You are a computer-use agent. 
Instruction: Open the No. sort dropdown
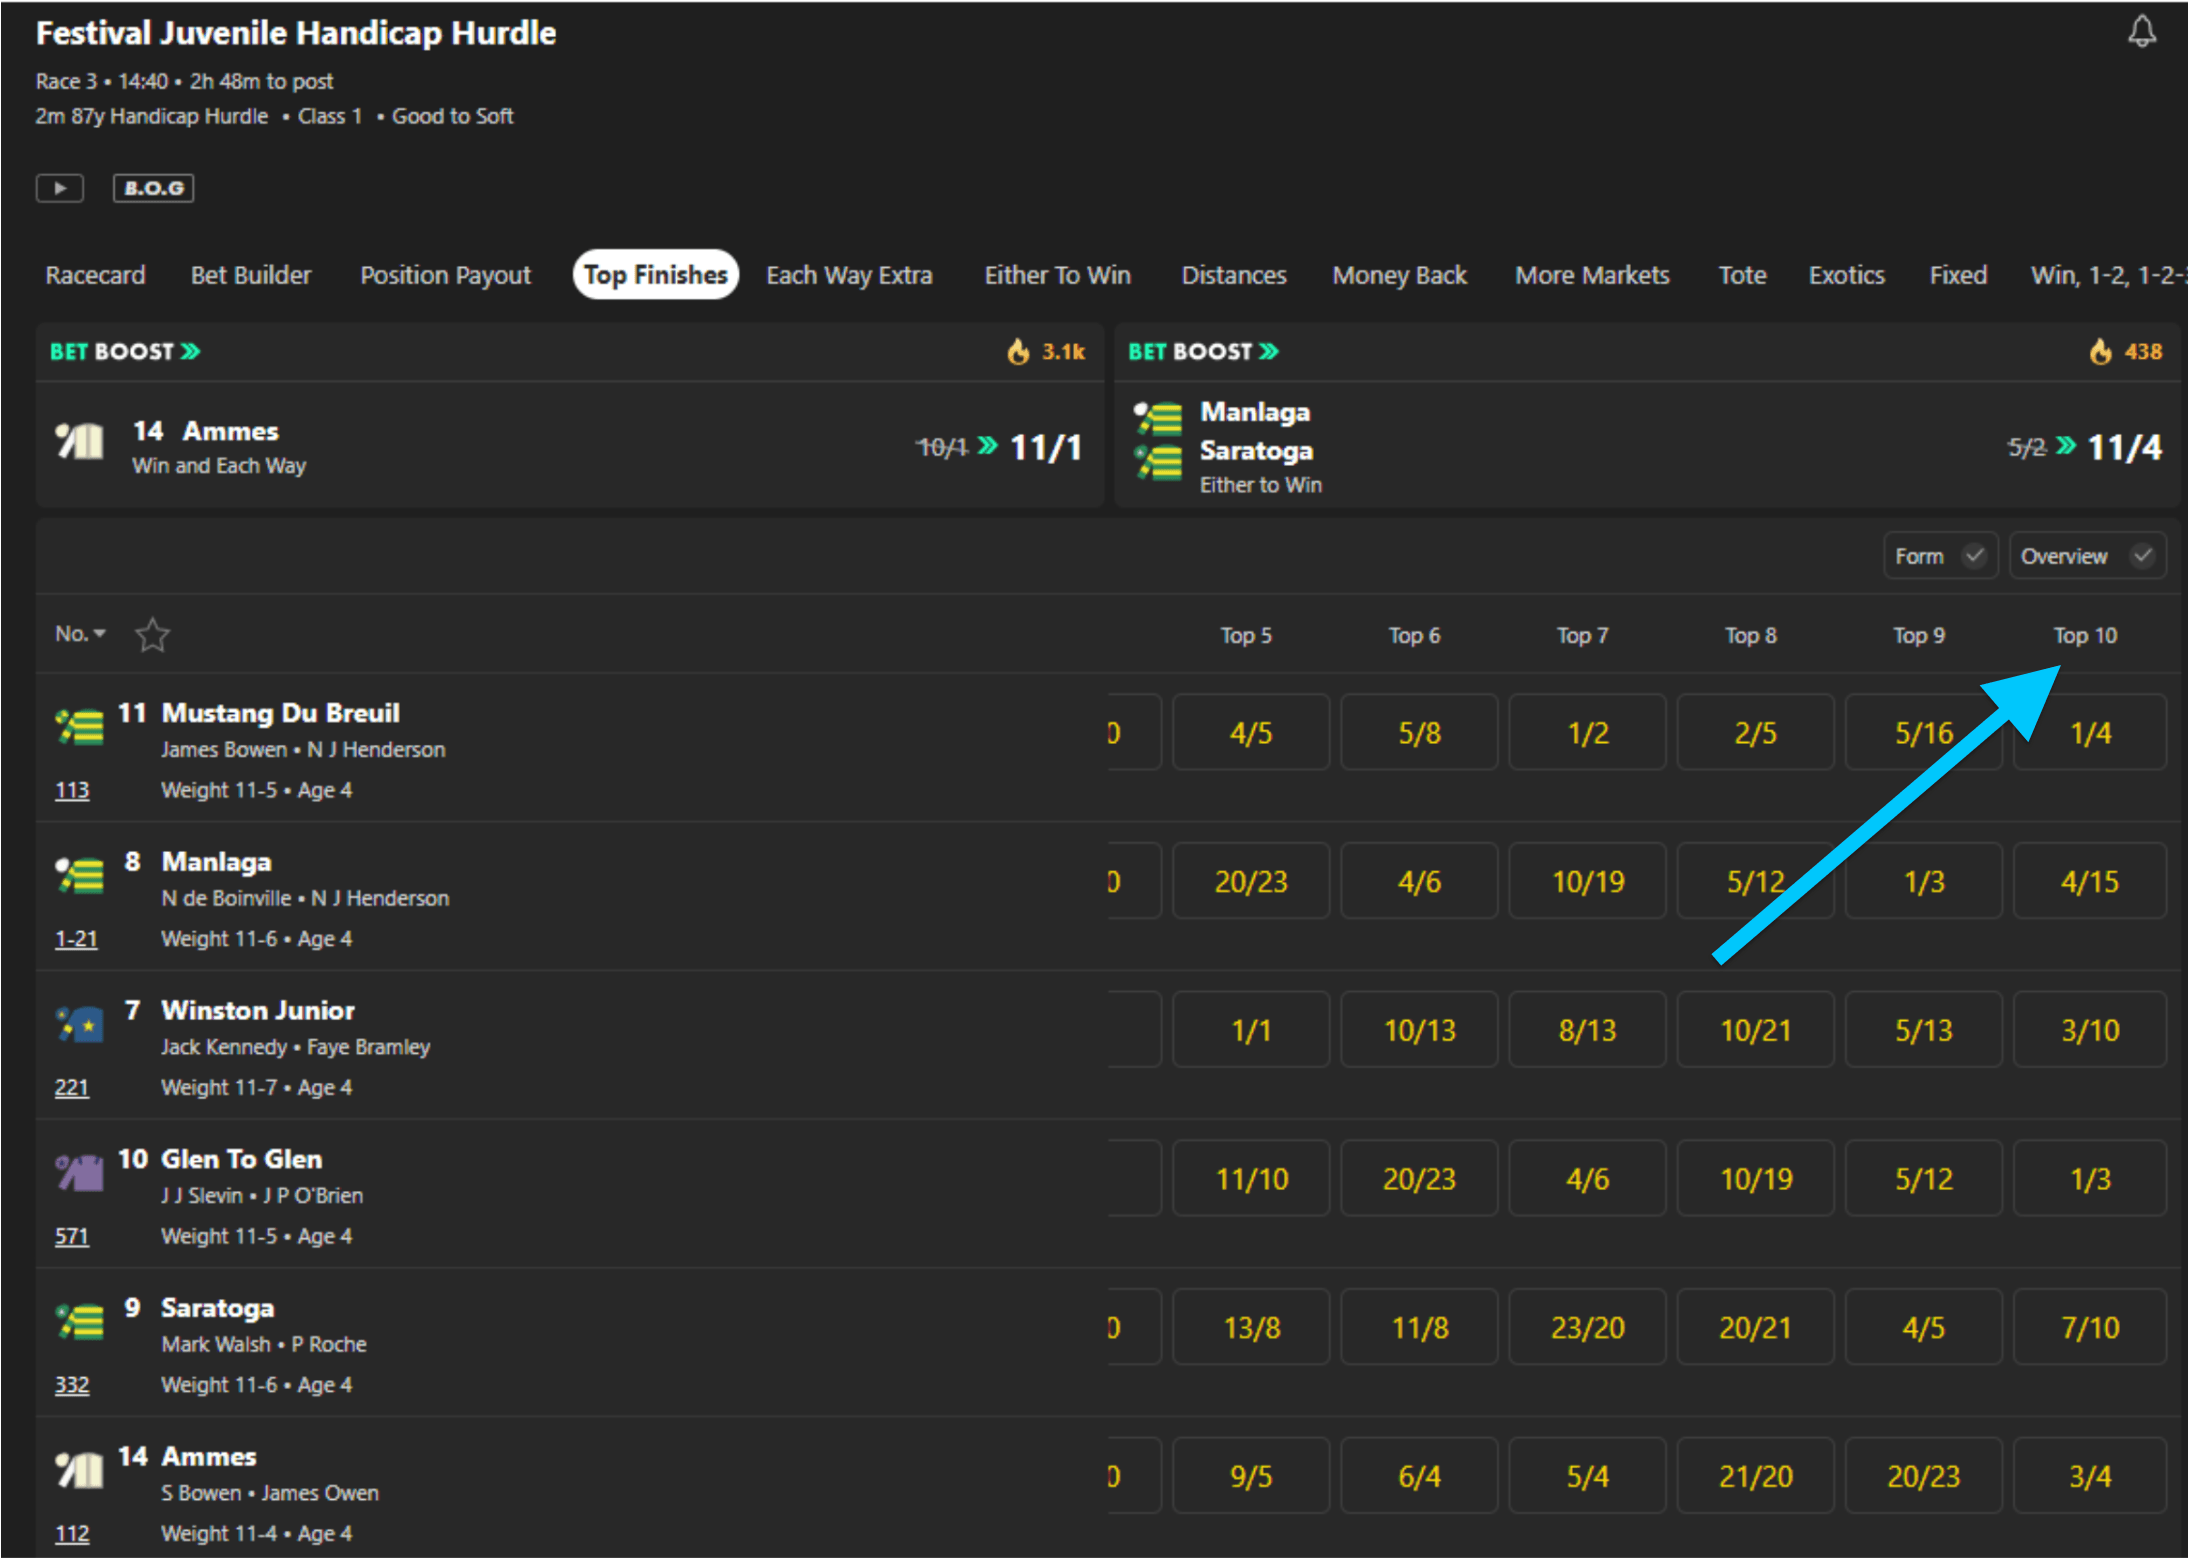pyautogui.click(x=80, y=634)
